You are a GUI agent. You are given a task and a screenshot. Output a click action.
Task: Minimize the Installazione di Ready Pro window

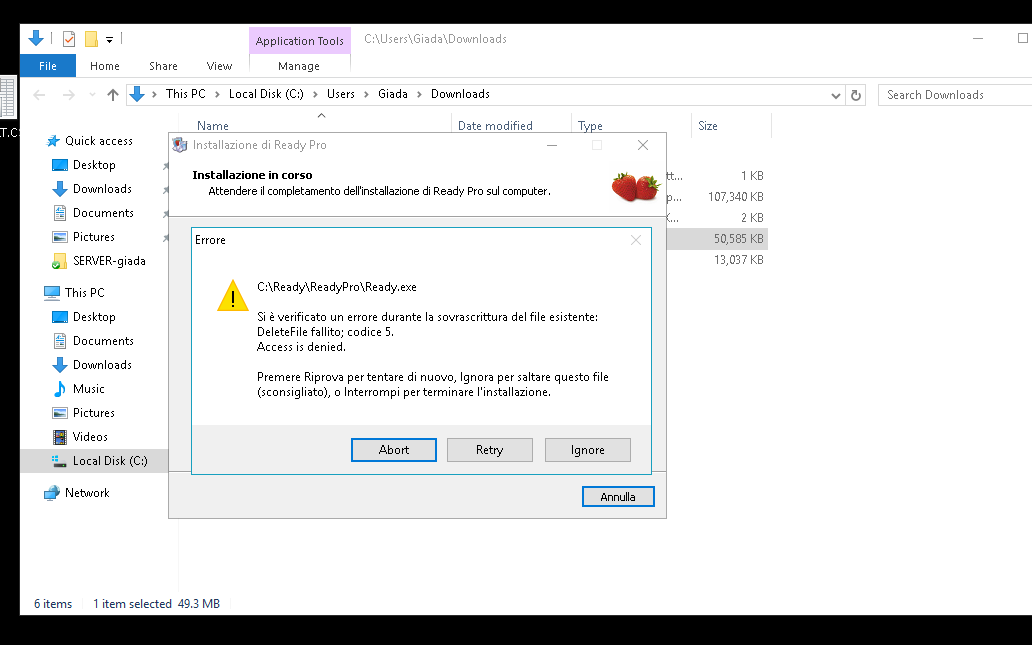[x=552, y=145]
